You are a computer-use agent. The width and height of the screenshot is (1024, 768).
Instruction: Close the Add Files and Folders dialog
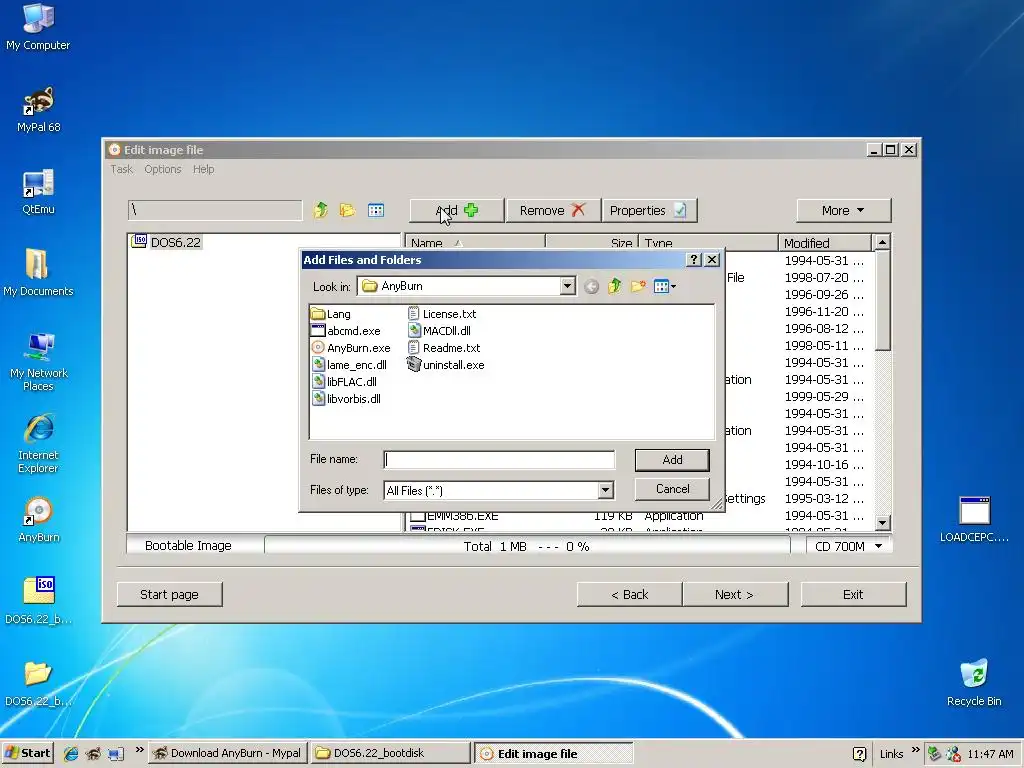pyautogui.click(x=712, y=260)
